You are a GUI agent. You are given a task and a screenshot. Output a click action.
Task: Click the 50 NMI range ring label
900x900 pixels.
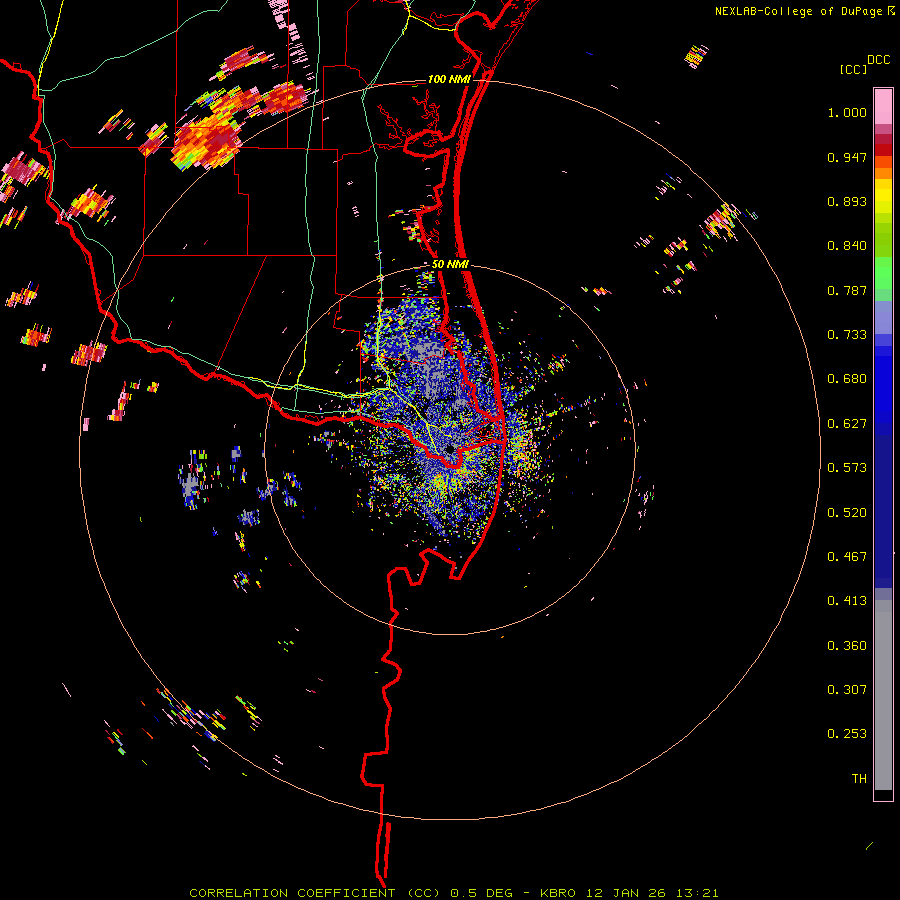point(450,265)
